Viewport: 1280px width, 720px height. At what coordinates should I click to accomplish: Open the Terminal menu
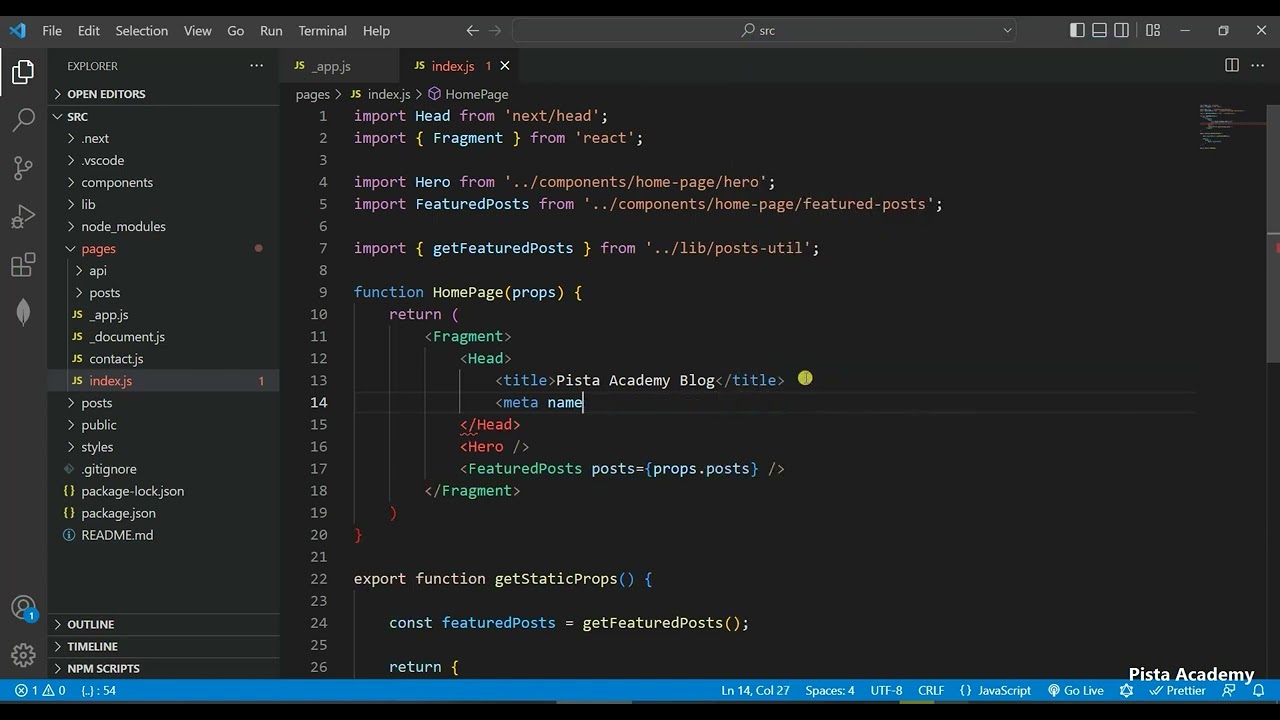[x=322, y=30]
